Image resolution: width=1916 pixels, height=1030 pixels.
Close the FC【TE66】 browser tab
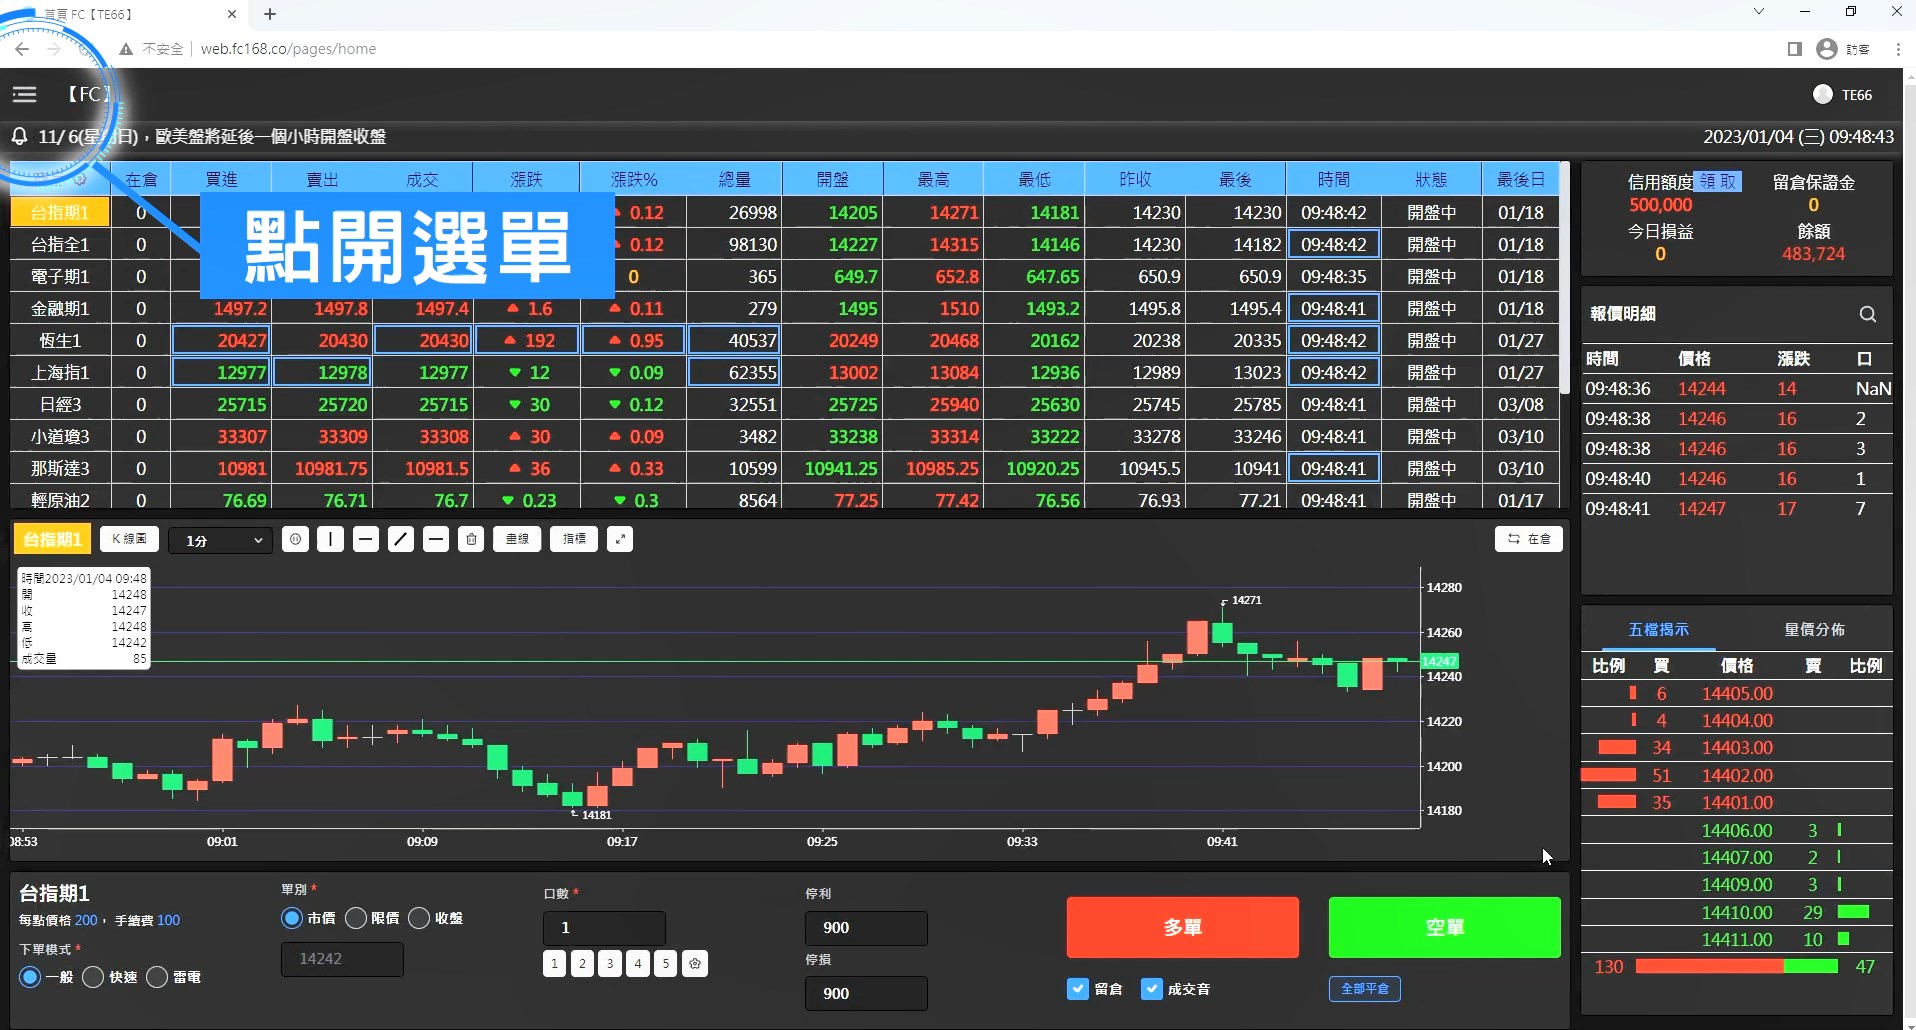[x=232, y=14]
